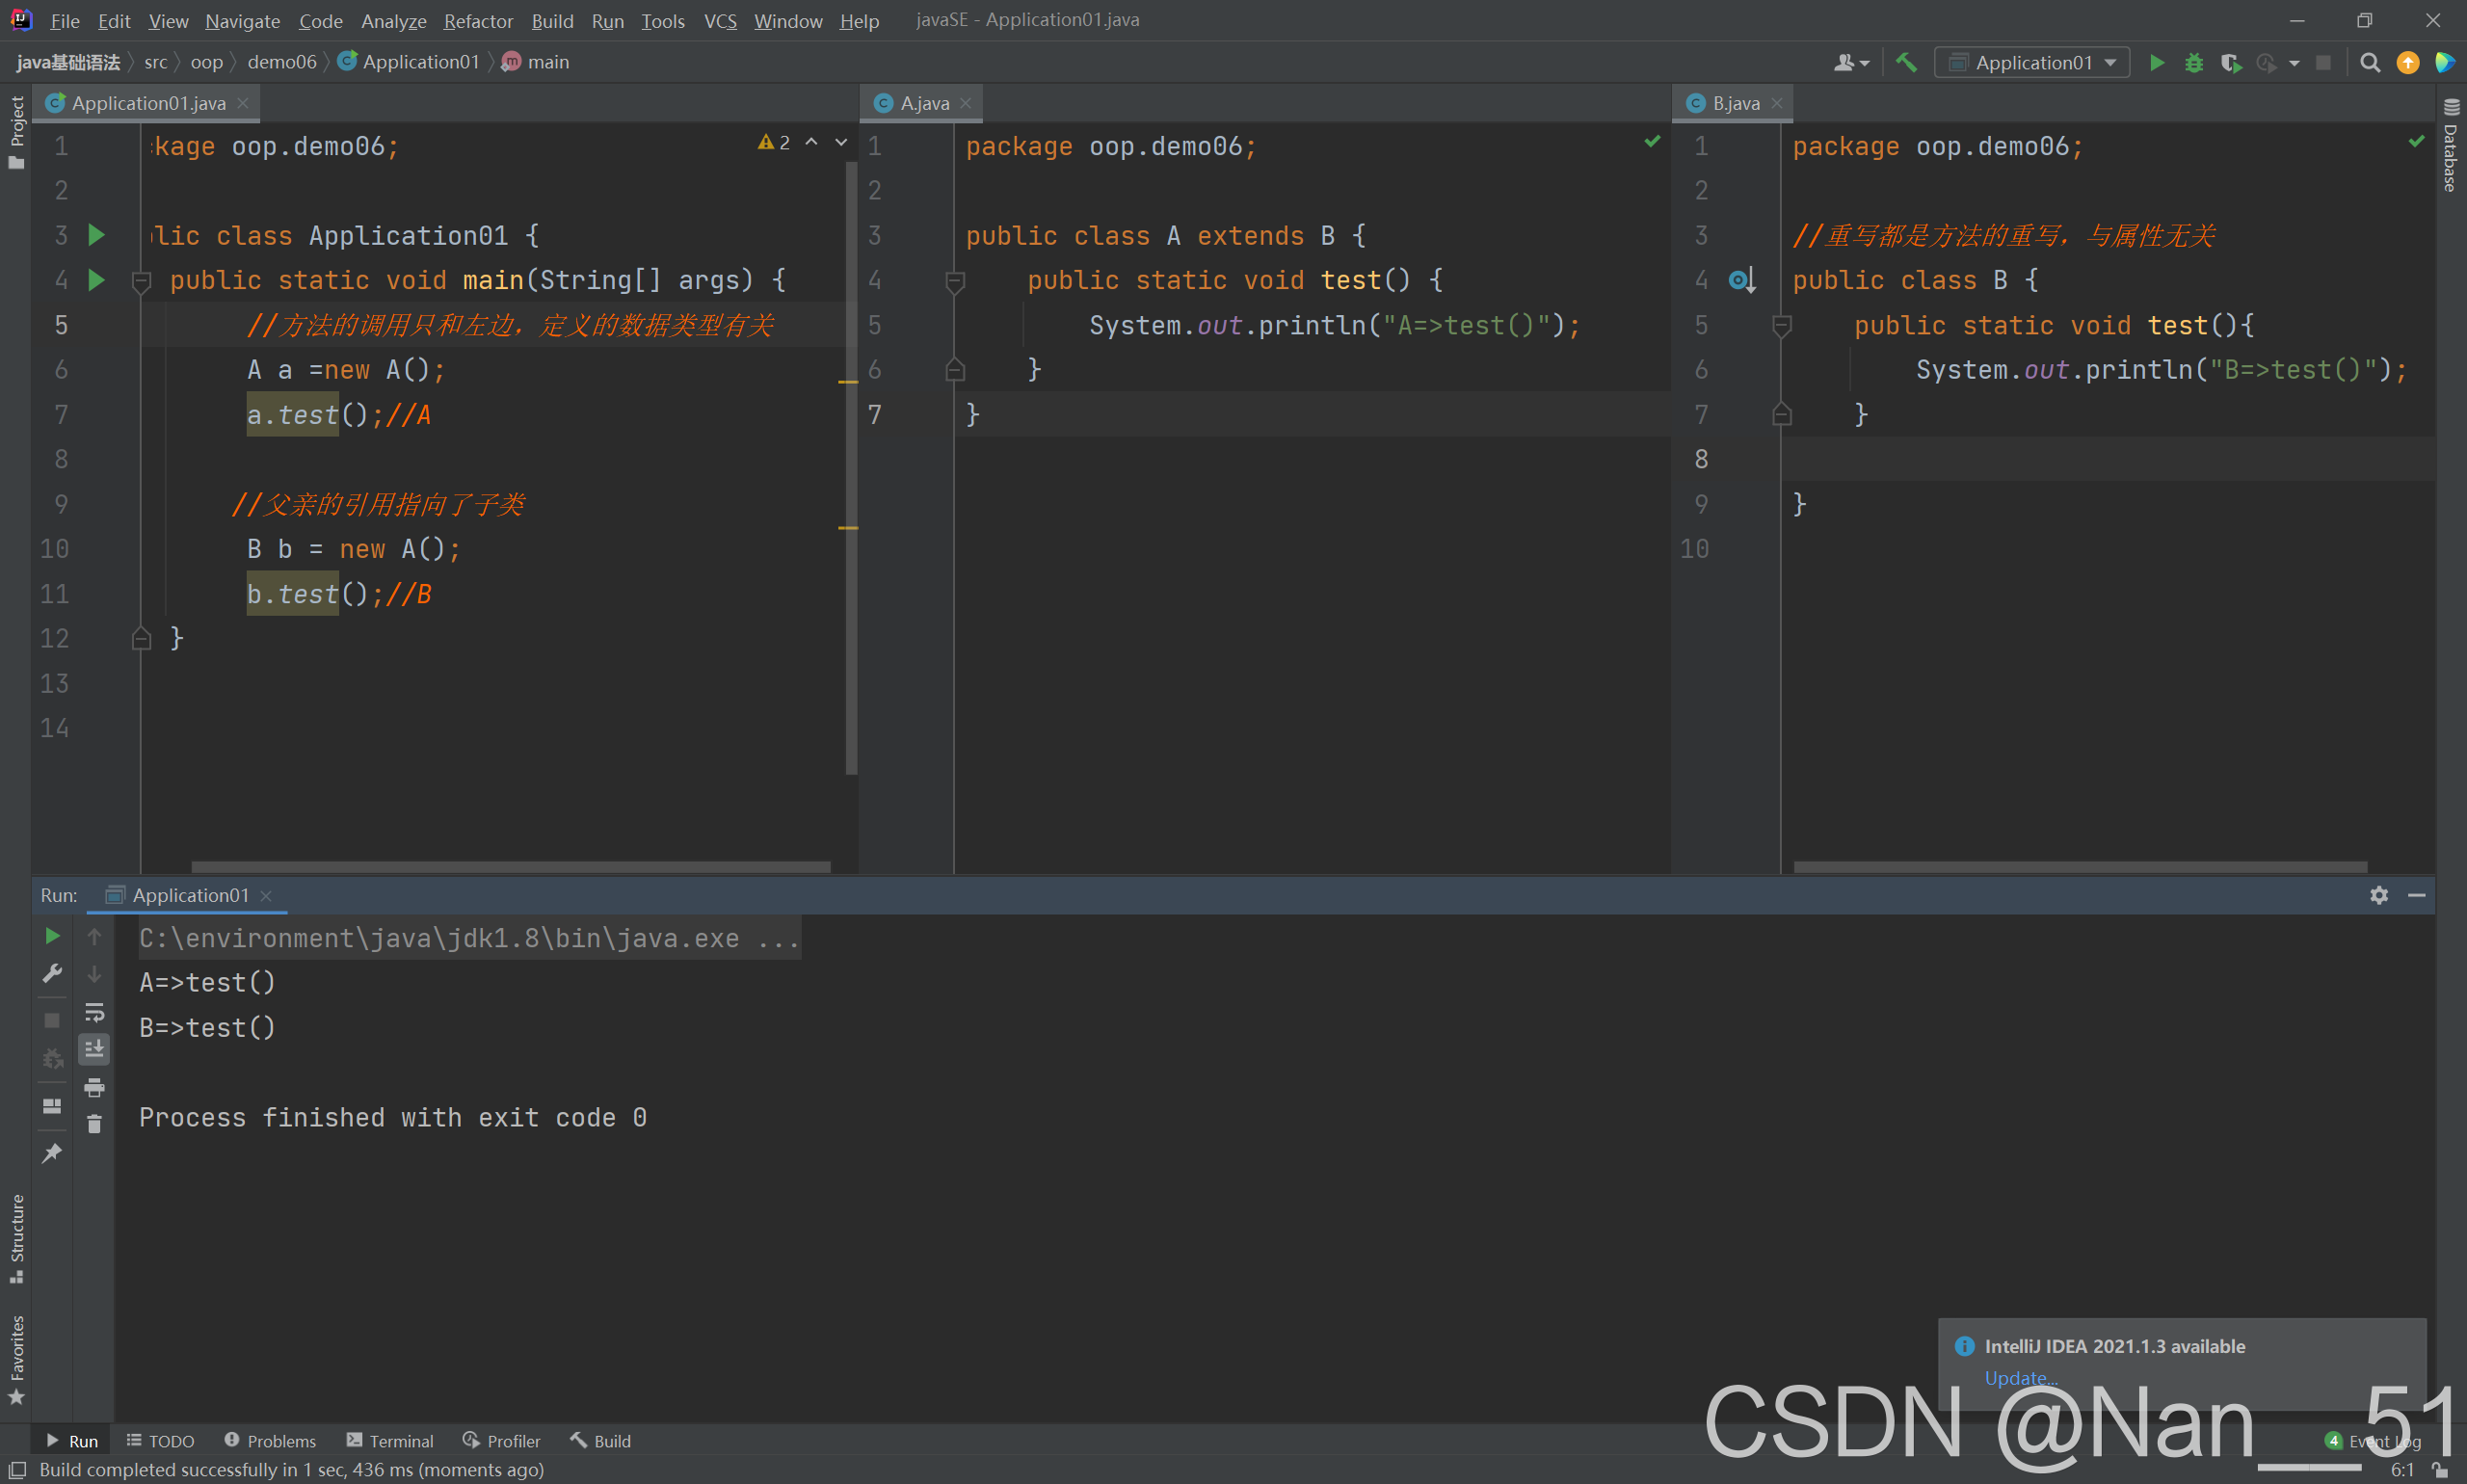The height and width of the screenshot is (1484, 2467).
Task: Click the 6:1 cursor position in the status bar
Action: (x=2402, y=1470)
